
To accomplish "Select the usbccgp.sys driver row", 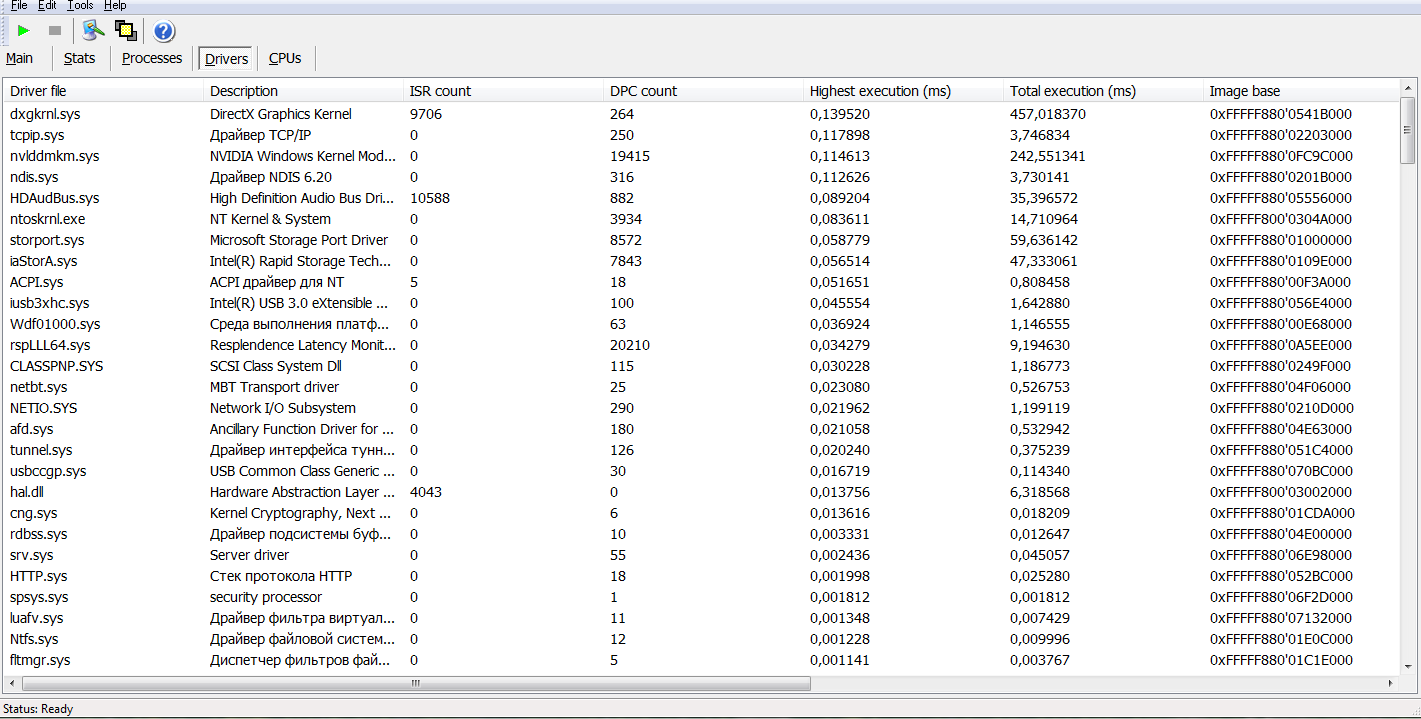I will click(700, 471).
